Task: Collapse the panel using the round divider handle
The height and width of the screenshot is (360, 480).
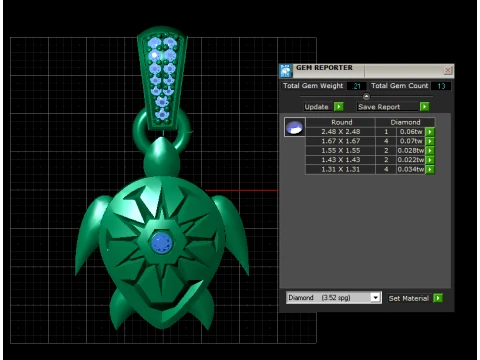Action: [x=366, y=96]
